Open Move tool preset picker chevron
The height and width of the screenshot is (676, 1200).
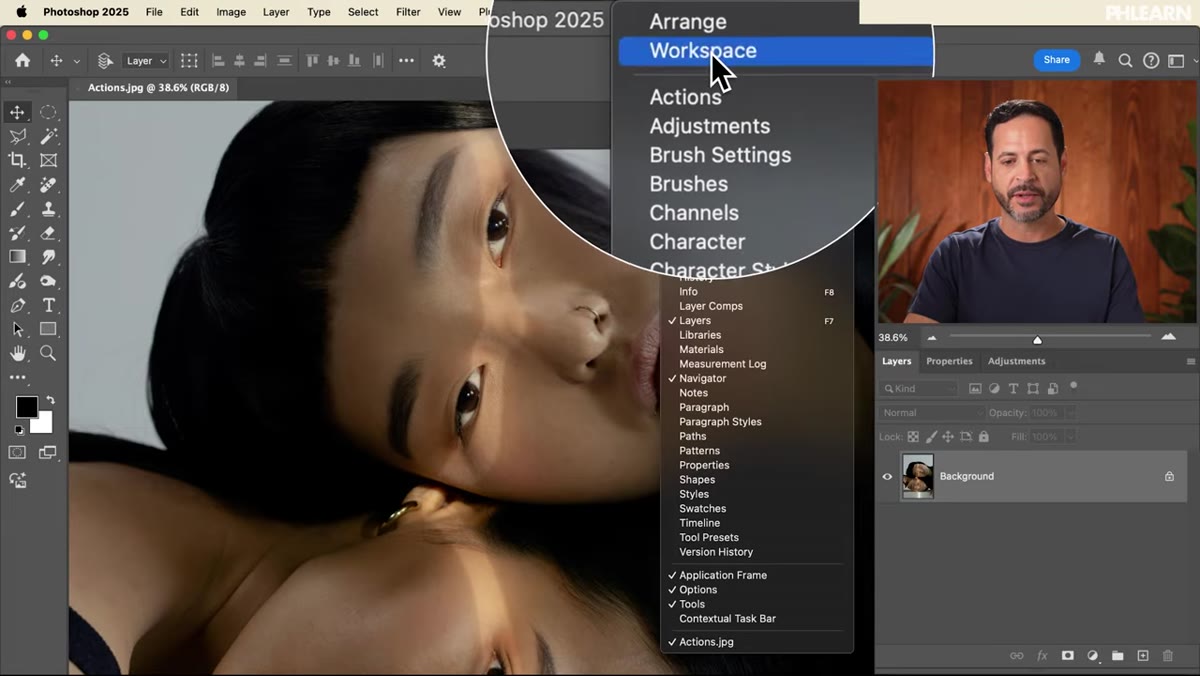(x=77, y=61)
